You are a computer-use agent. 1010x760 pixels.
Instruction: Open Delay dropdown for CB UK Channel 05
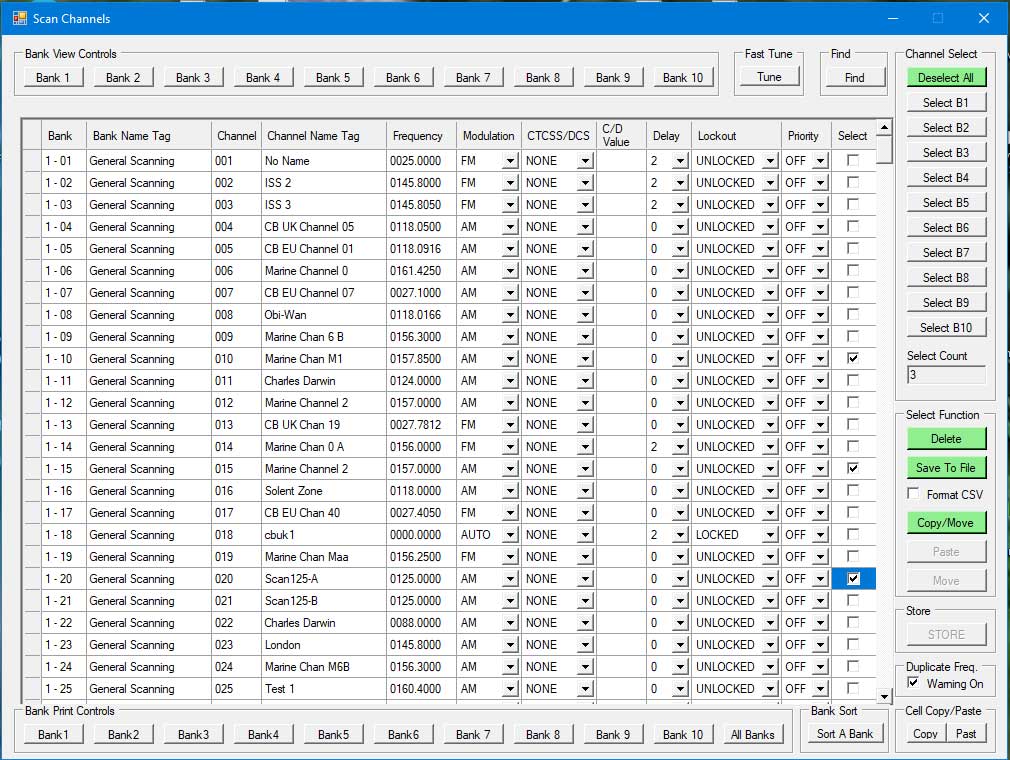pos(680,227)
